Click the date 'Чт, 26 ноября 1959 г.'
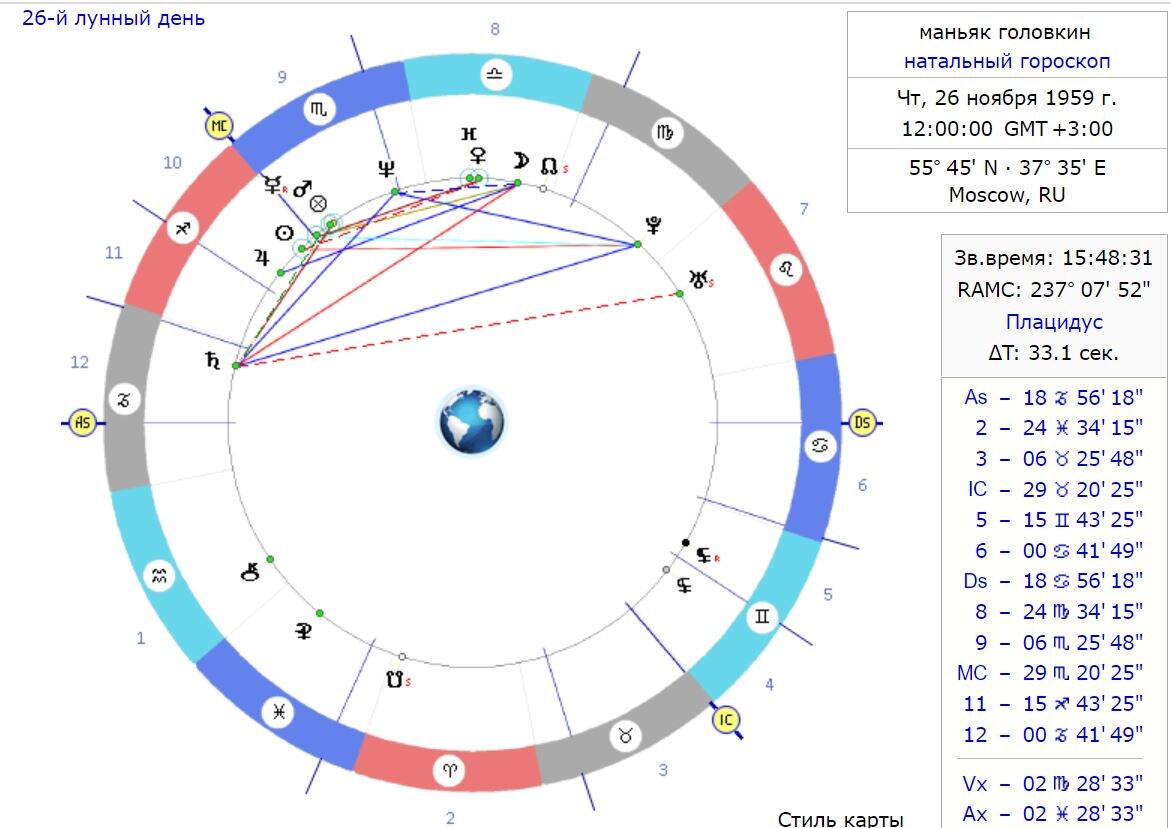This screenshot has width=1171, height=828. (1006, 98)
